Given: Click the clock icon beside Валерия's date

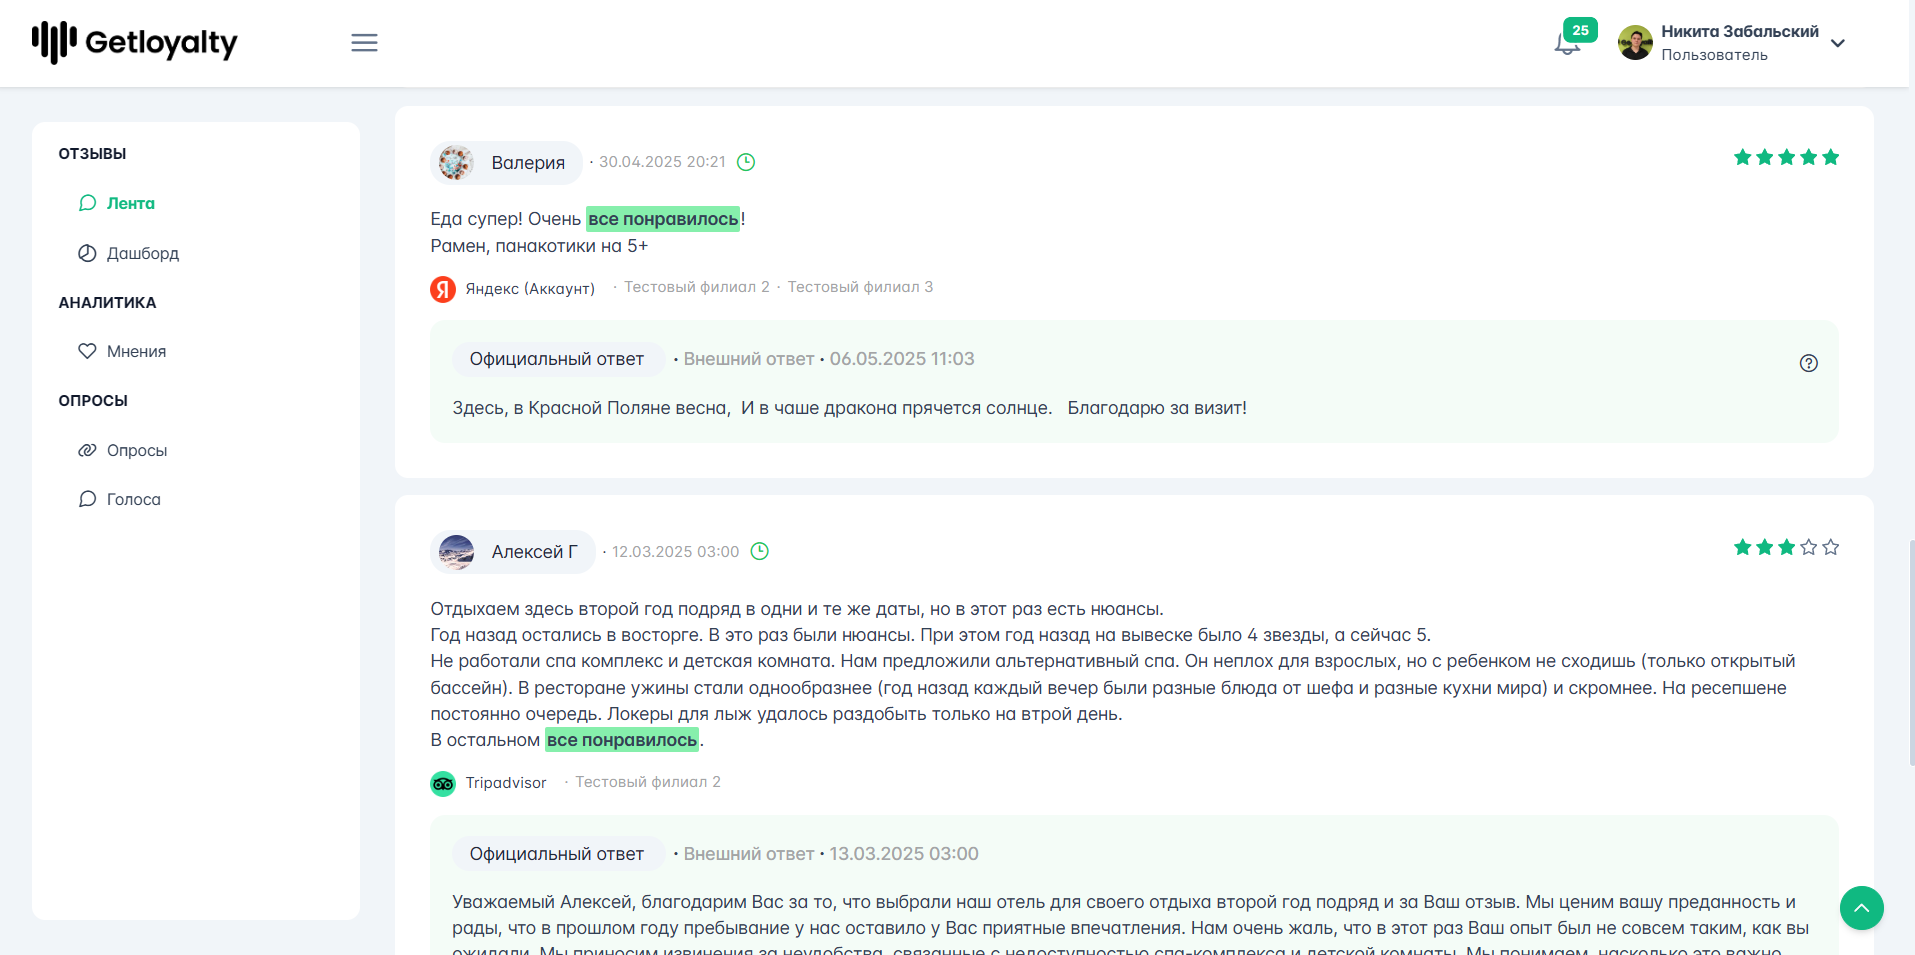Looking at the screenshot, I should [746, 162].
